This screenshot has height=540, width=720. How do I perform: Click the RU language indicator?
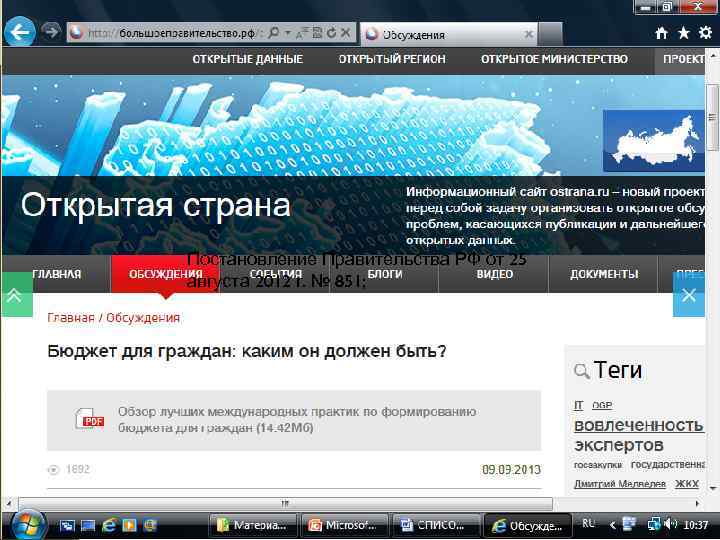588,523
